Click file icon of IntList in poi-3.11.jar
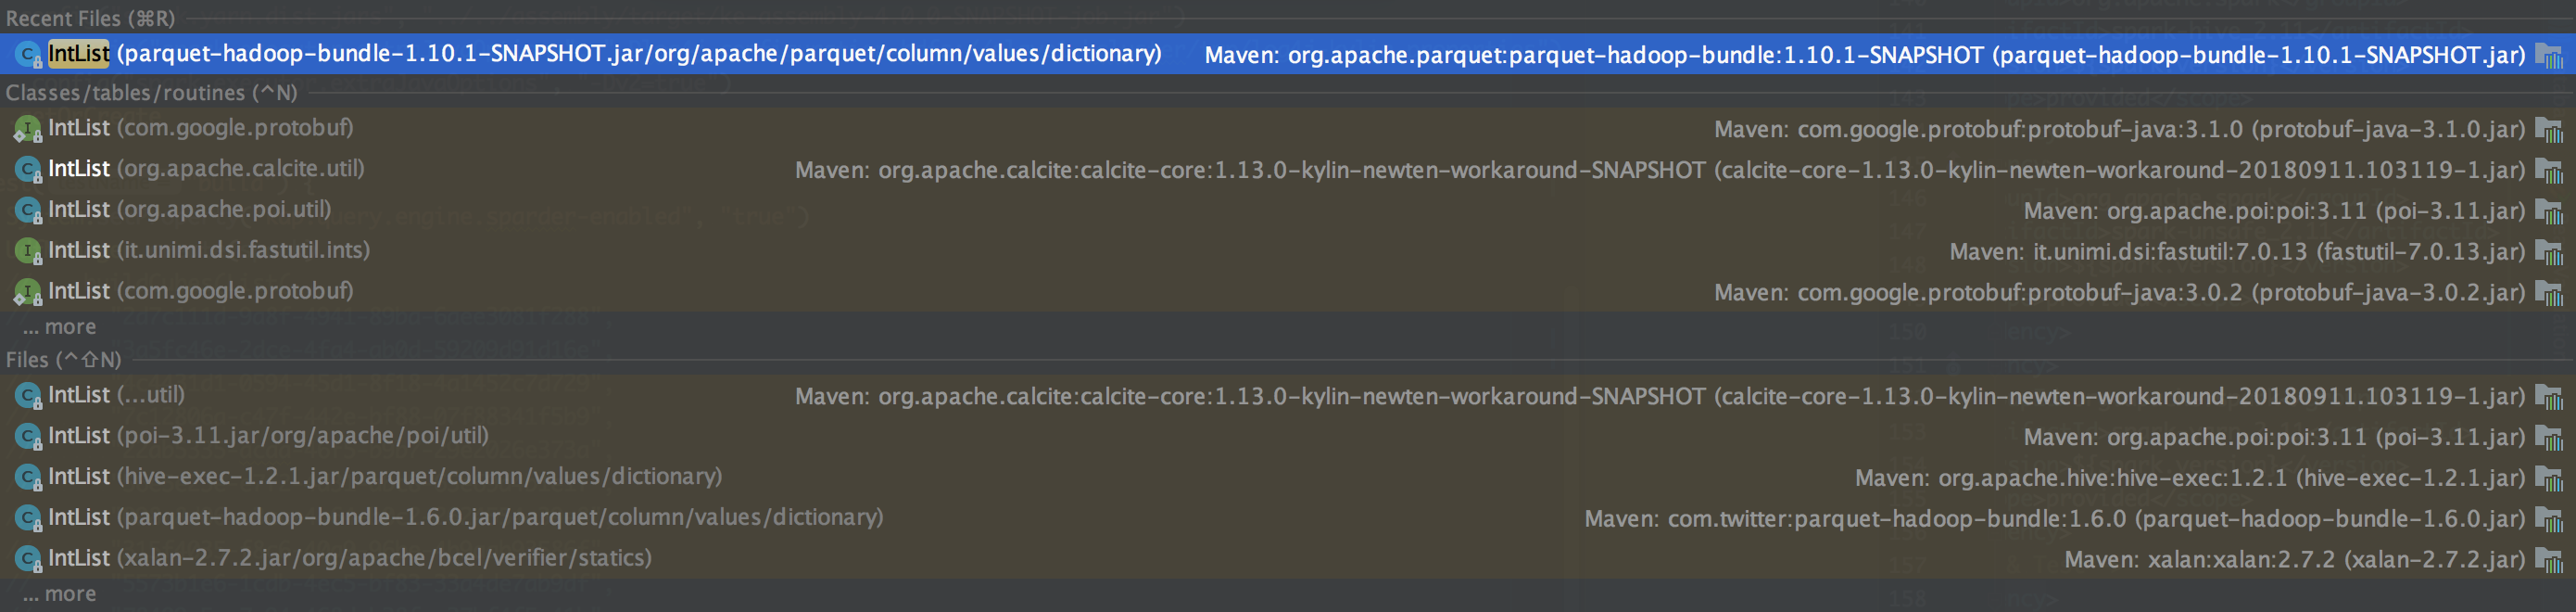The height and width of the screenshot is (612, 2576). coord(28,437)
